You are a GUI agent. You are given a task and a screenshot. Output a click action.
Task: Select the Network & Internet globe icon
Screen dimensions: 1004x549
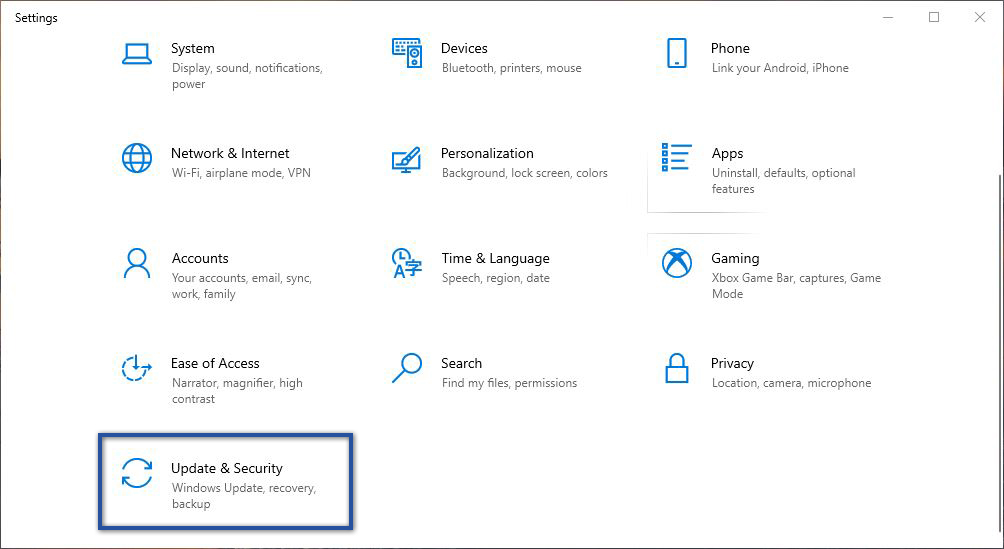coord(136,158)
